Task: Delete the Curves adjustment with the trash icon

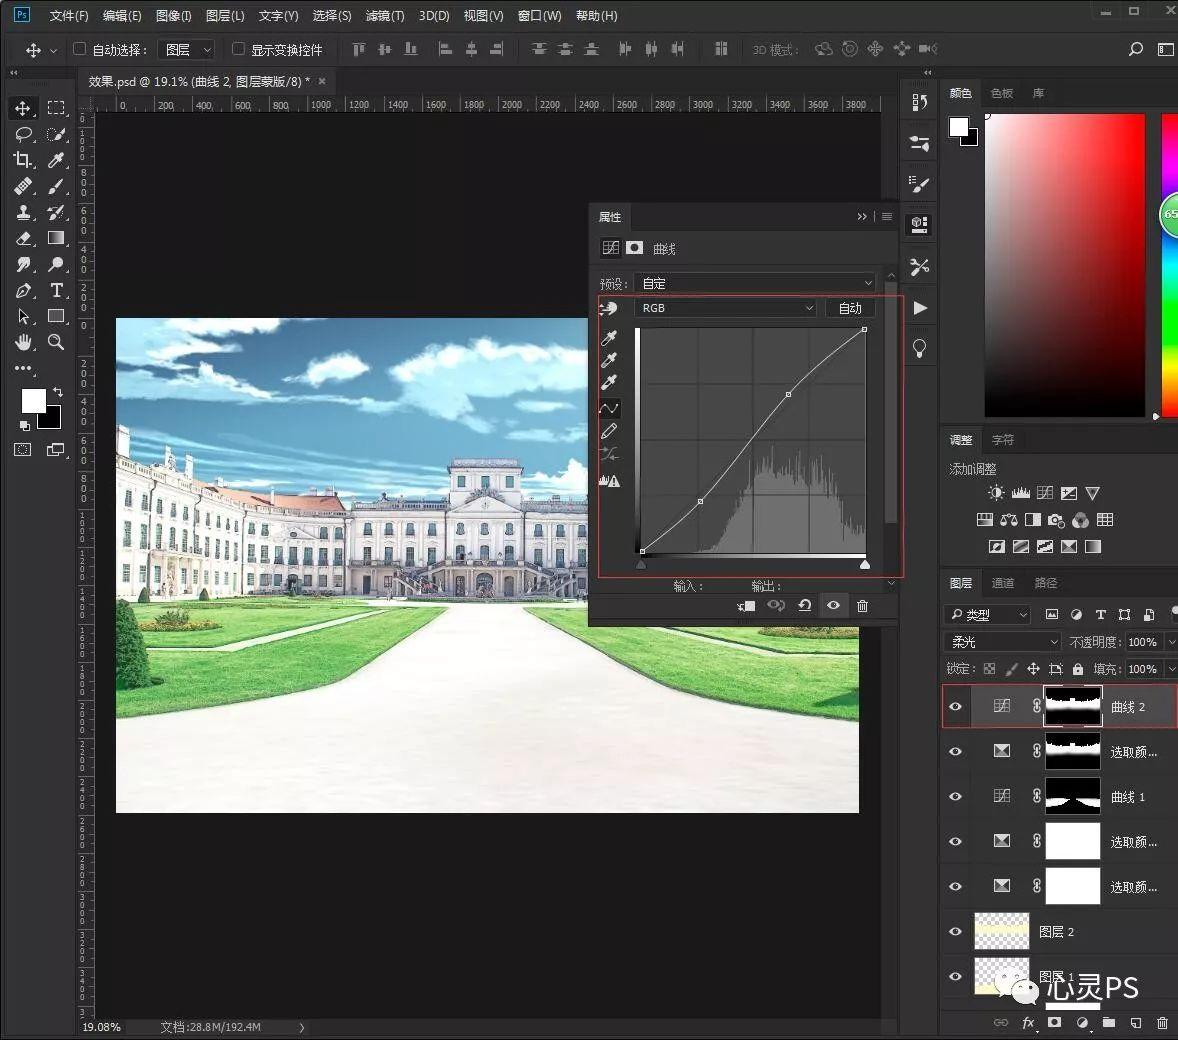Action: click(863, 605)
